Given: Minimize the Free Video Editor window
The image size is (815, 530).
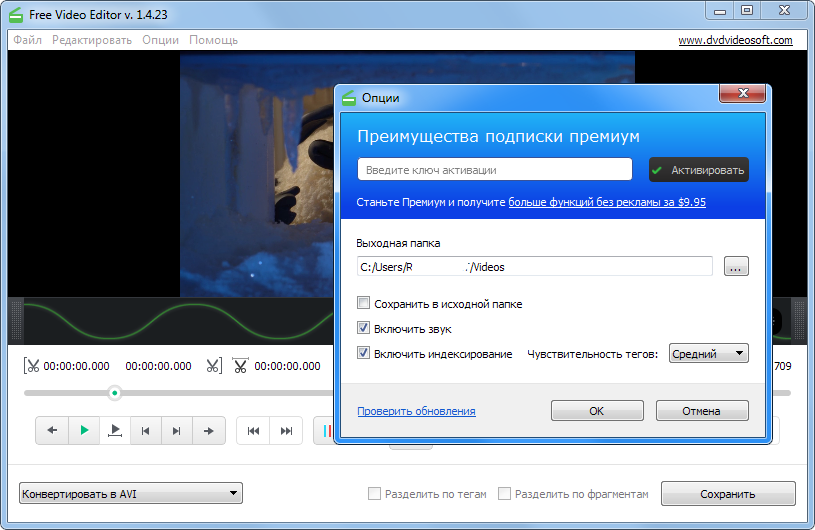Looking at the screenshot, I should (x=720, y=10).
